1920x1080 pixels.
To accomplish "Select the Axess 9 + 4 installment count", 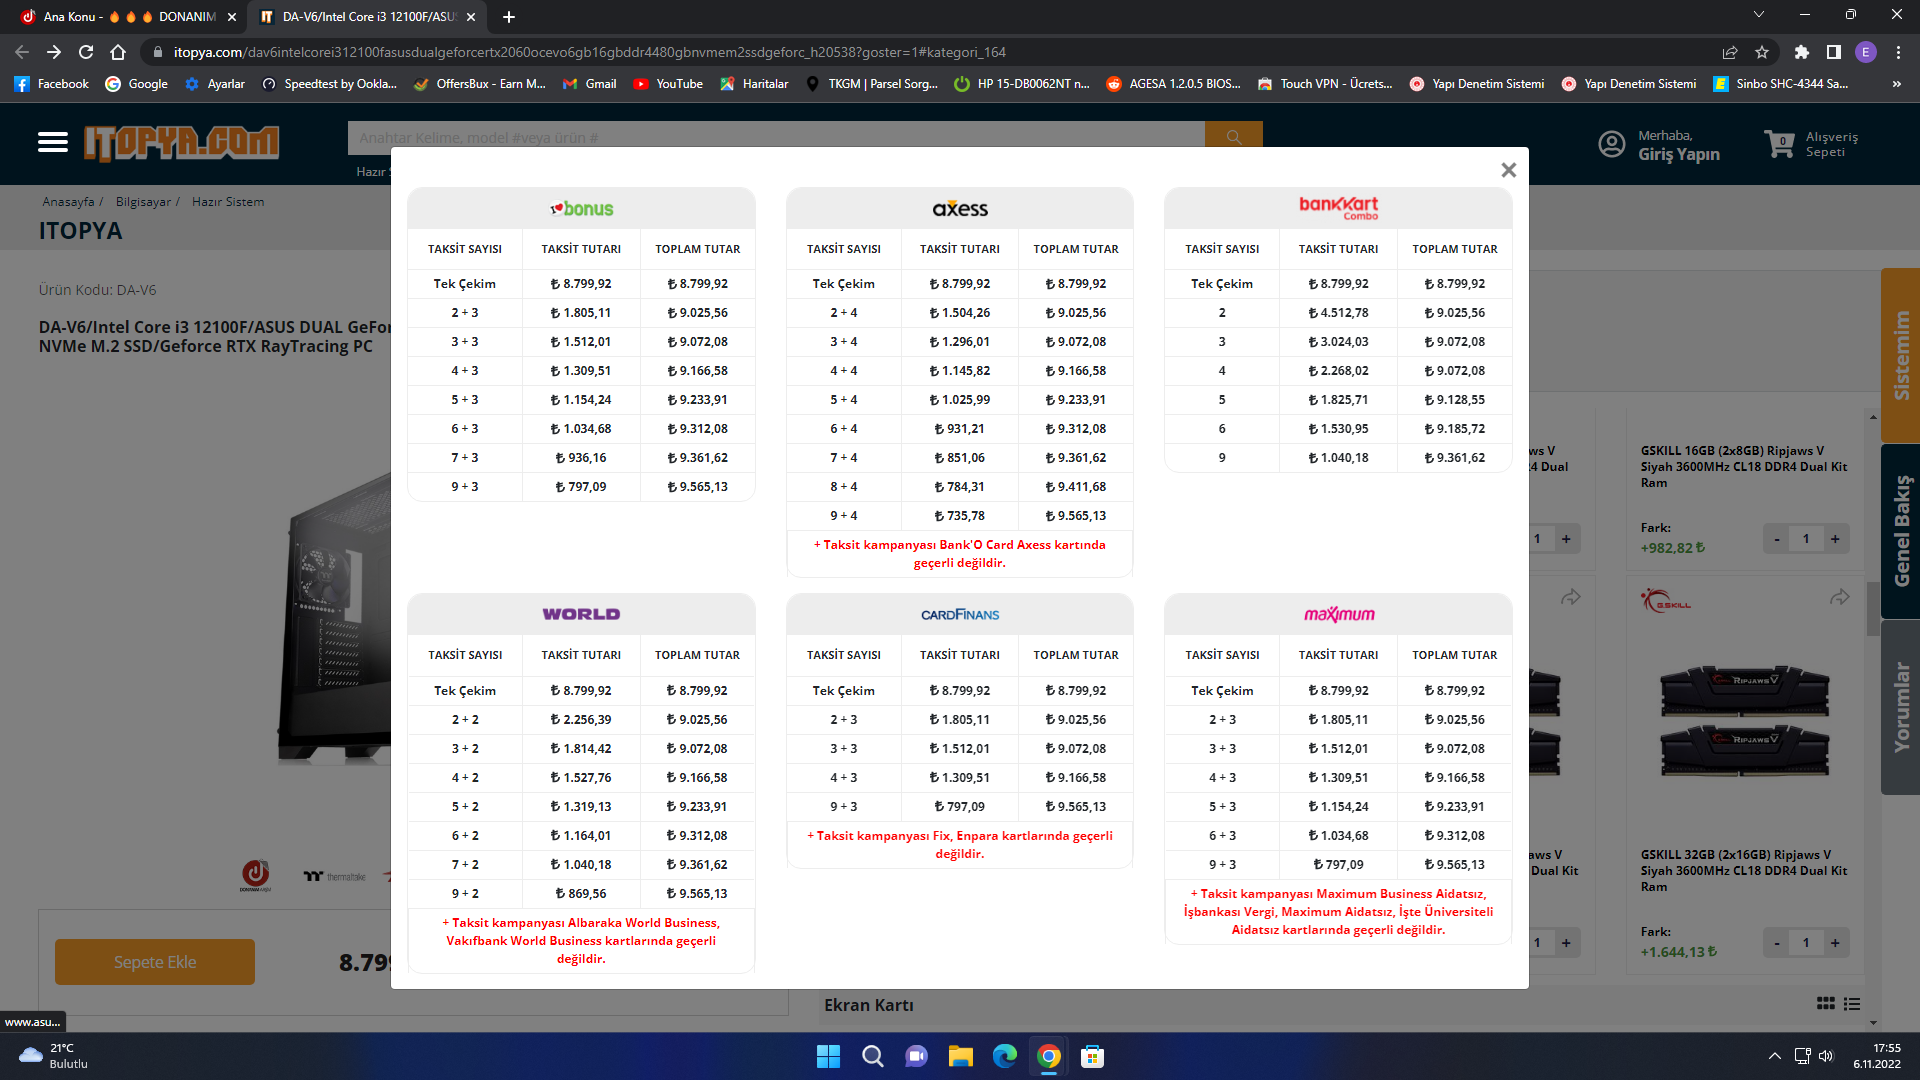I will pyautogui.click(x=843, y=516).
